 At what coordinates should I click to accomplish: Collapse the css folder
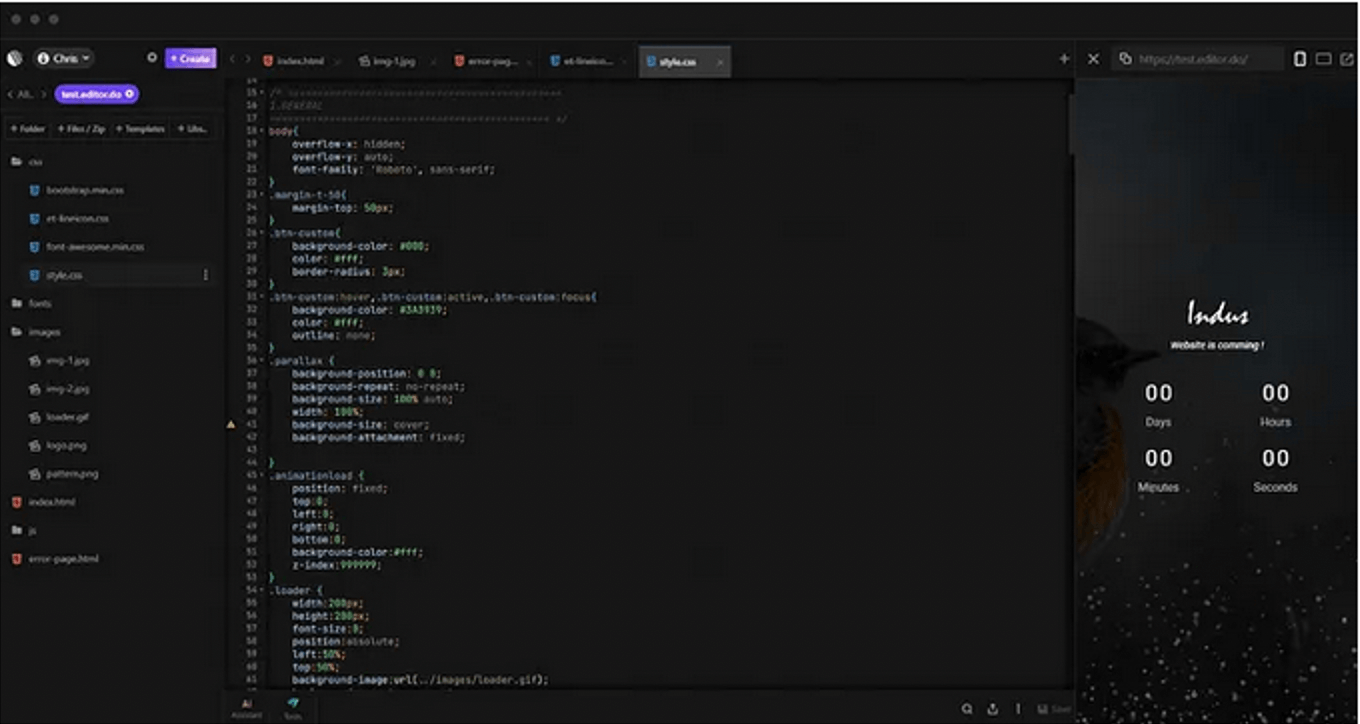pos(28,162)
